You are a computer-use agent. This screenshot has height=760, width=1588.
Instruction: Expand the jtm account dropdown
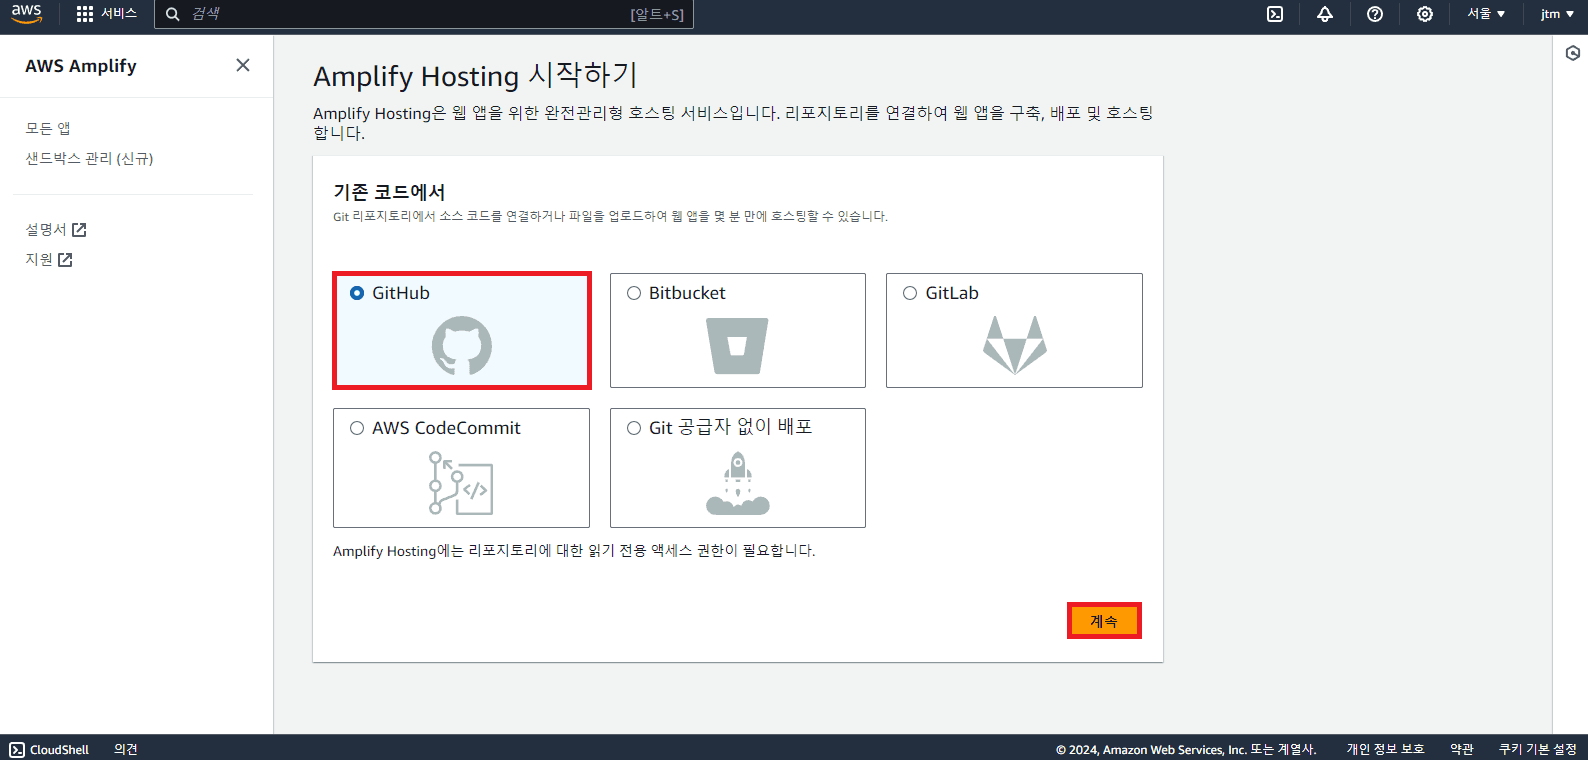click(1556, 14)
